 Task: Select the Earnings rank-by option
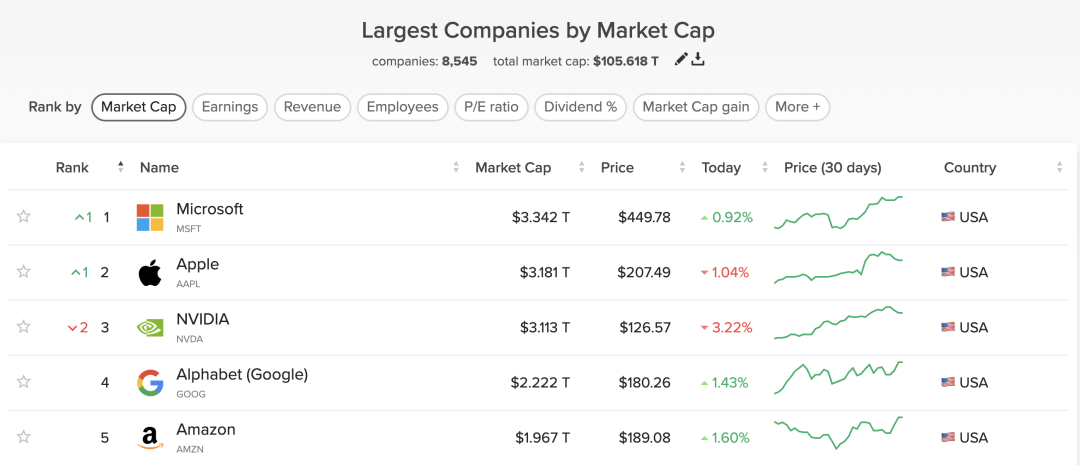[x=230, y=107]
